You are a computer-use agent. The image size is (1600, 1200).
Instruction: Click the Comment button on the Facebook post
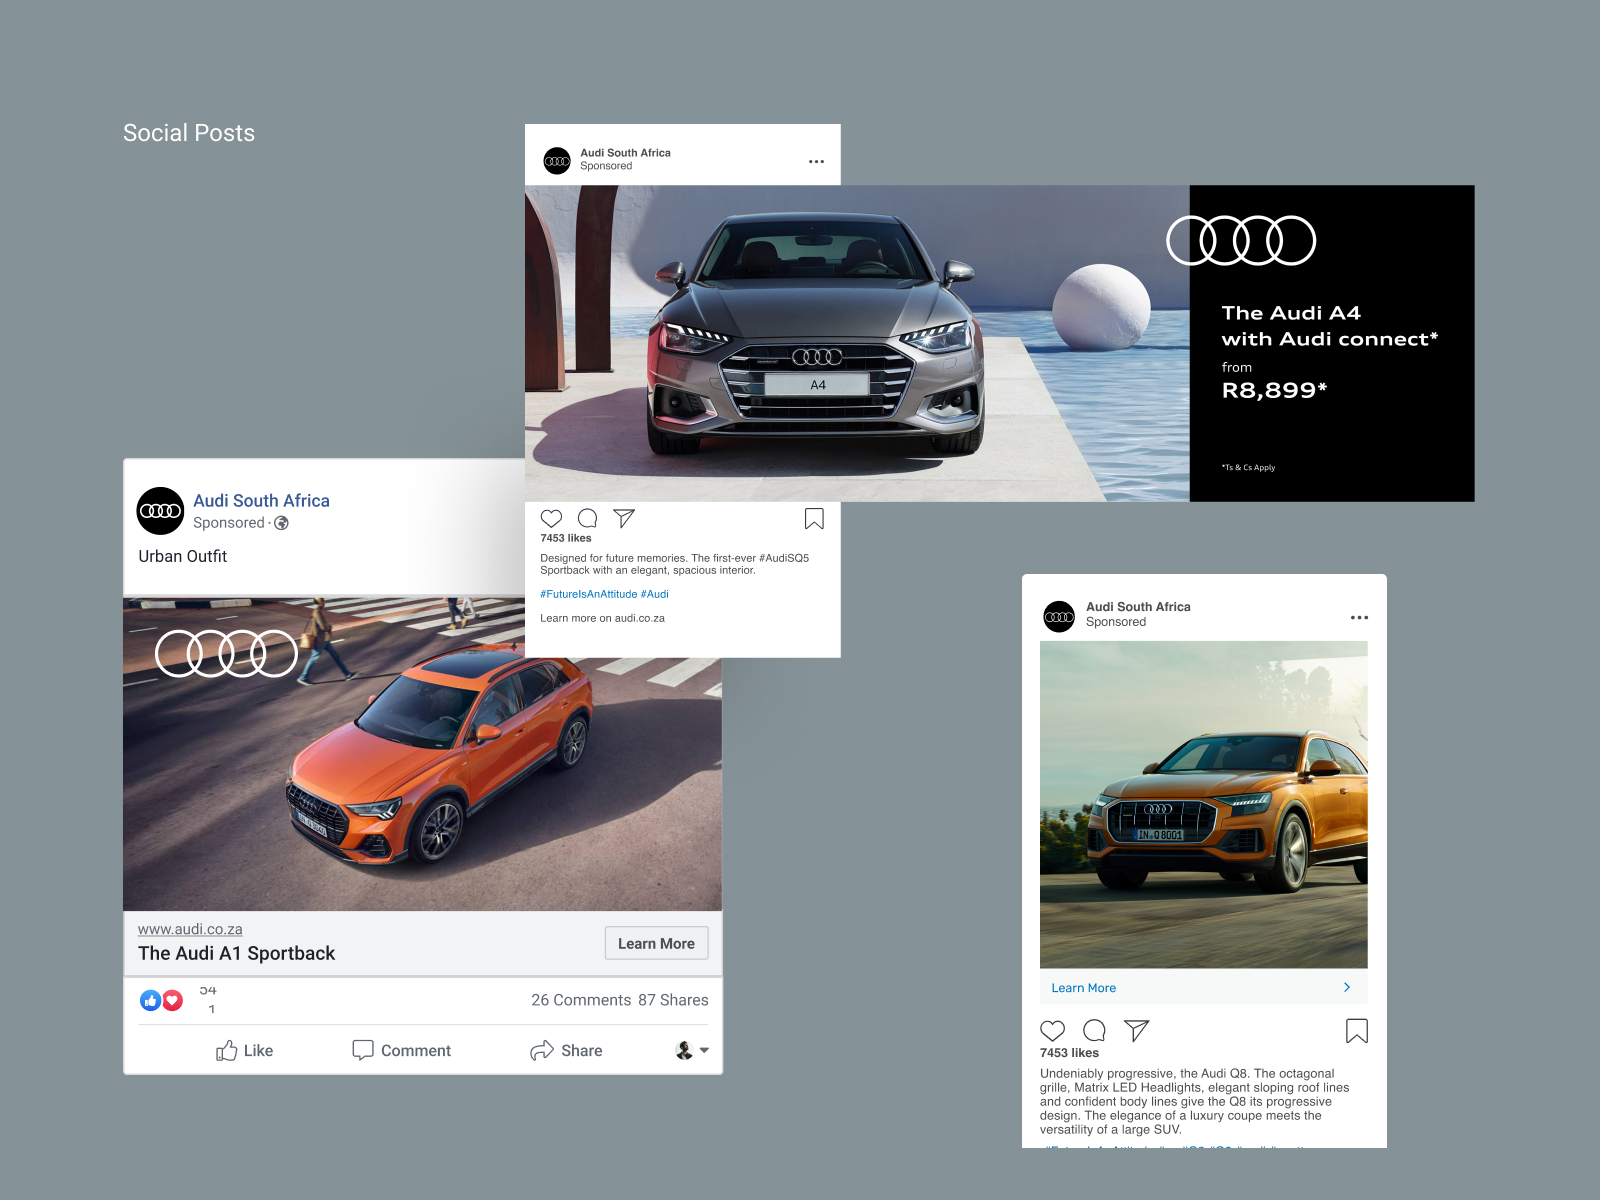pyautogui.click(x=401, y=1050)
